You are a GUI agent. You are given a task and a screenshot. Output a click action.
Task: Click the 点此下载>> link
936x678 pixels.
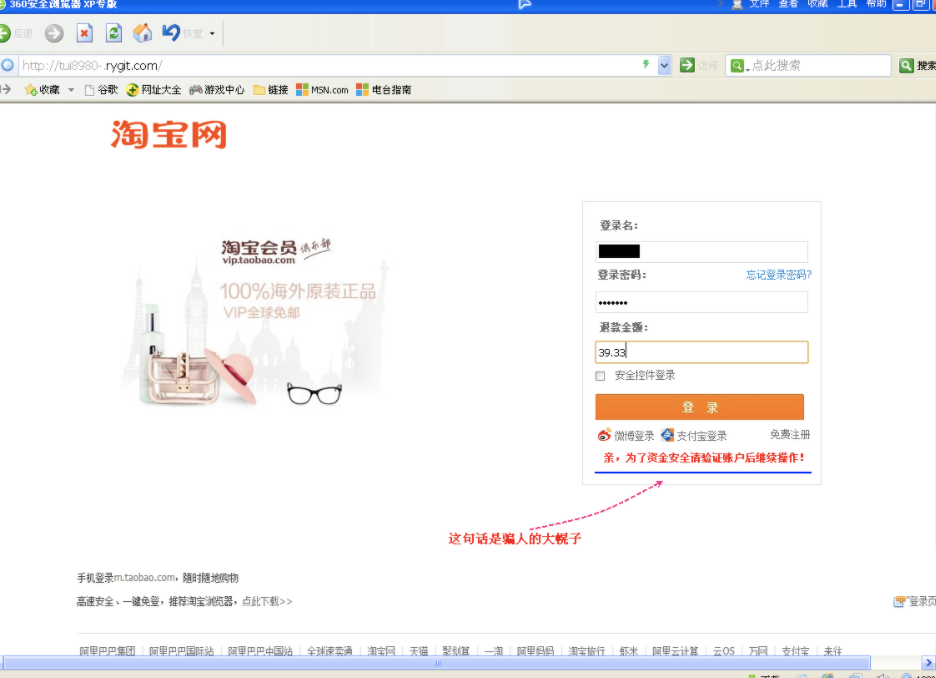click(x=267, y=602)
